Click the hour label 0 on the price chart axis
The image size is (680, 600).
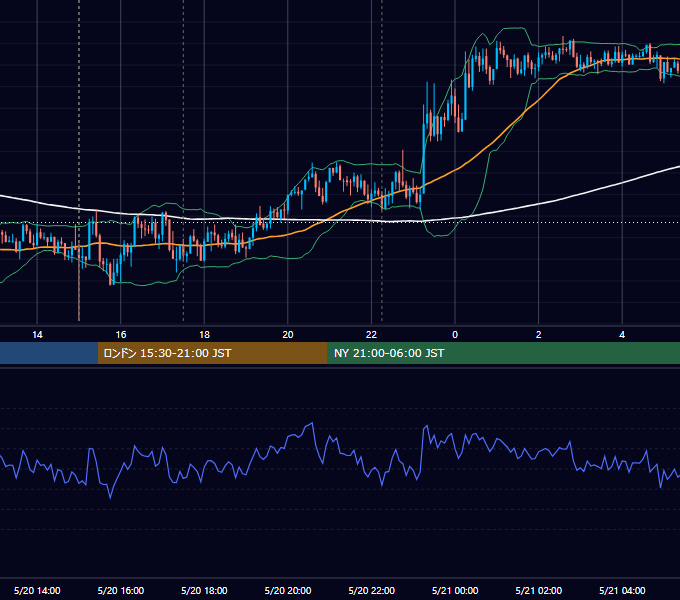pos(455,335)
